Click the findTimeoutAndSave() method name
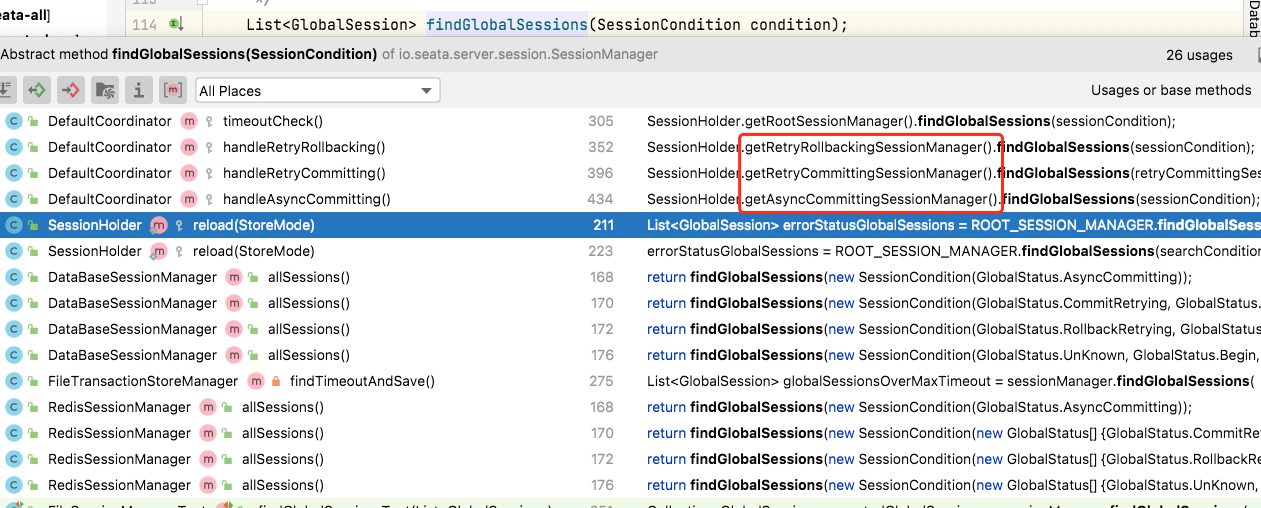Screen dimensions: 1261x508 tap(362, 381)
